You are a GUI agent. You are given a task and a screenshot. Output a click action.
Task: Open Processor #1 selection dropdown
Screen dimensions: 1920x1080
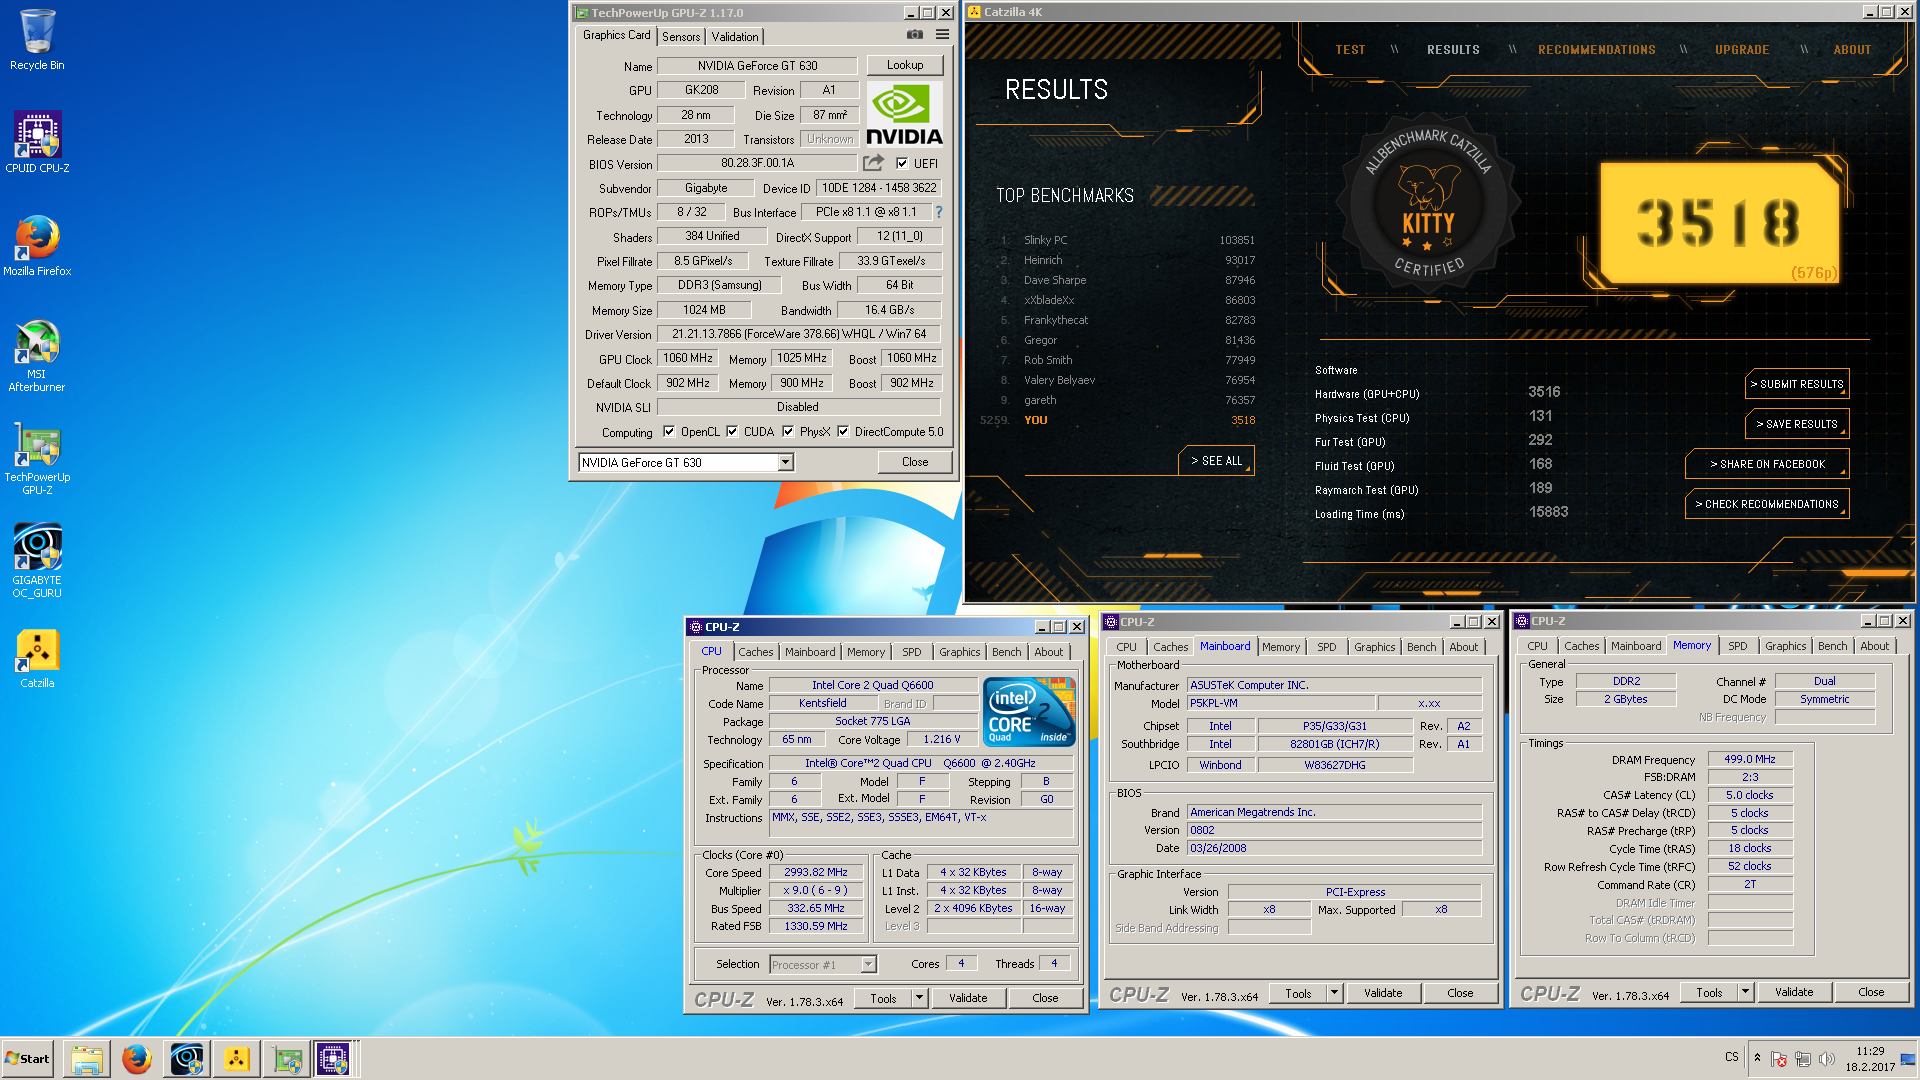click(x=868, y=964)
